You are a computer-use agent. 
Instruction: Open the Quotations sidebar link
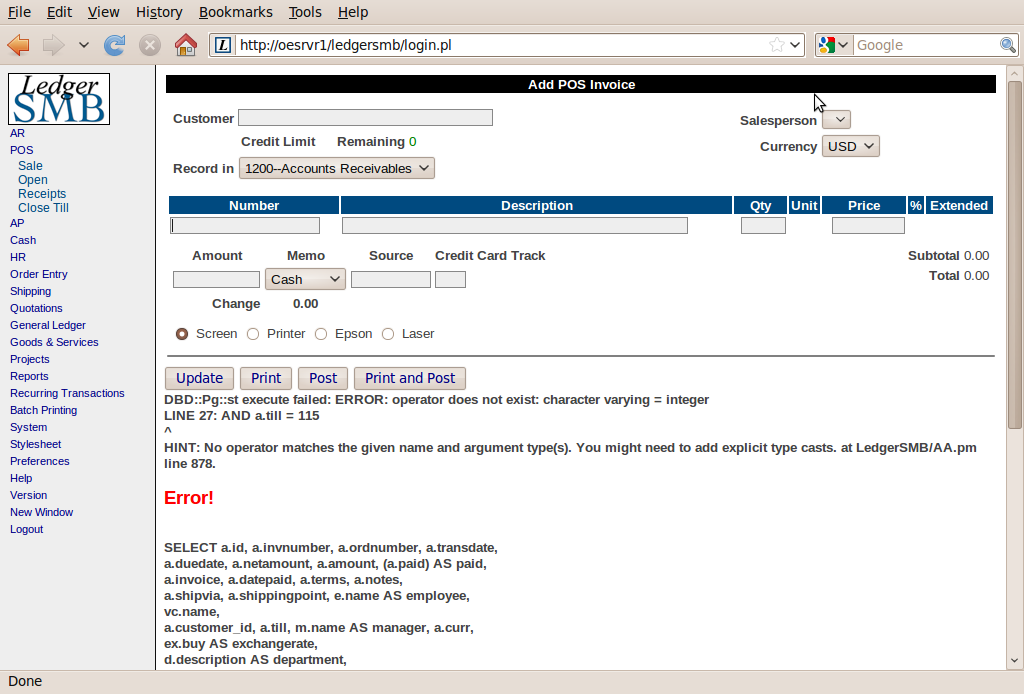click(x=36, y=308)
